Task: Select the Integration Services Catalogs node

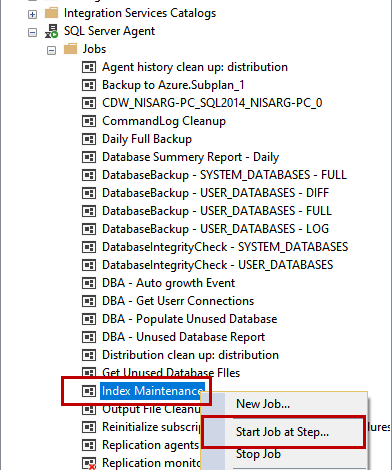Action: pyautogui.click(x=140, y=13)
